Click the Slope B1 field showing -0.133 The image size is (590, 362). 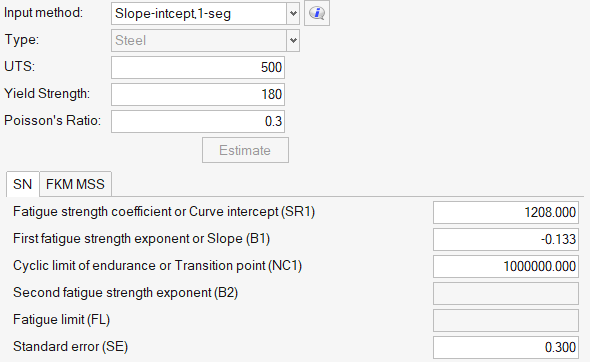(x=506, y=239)
